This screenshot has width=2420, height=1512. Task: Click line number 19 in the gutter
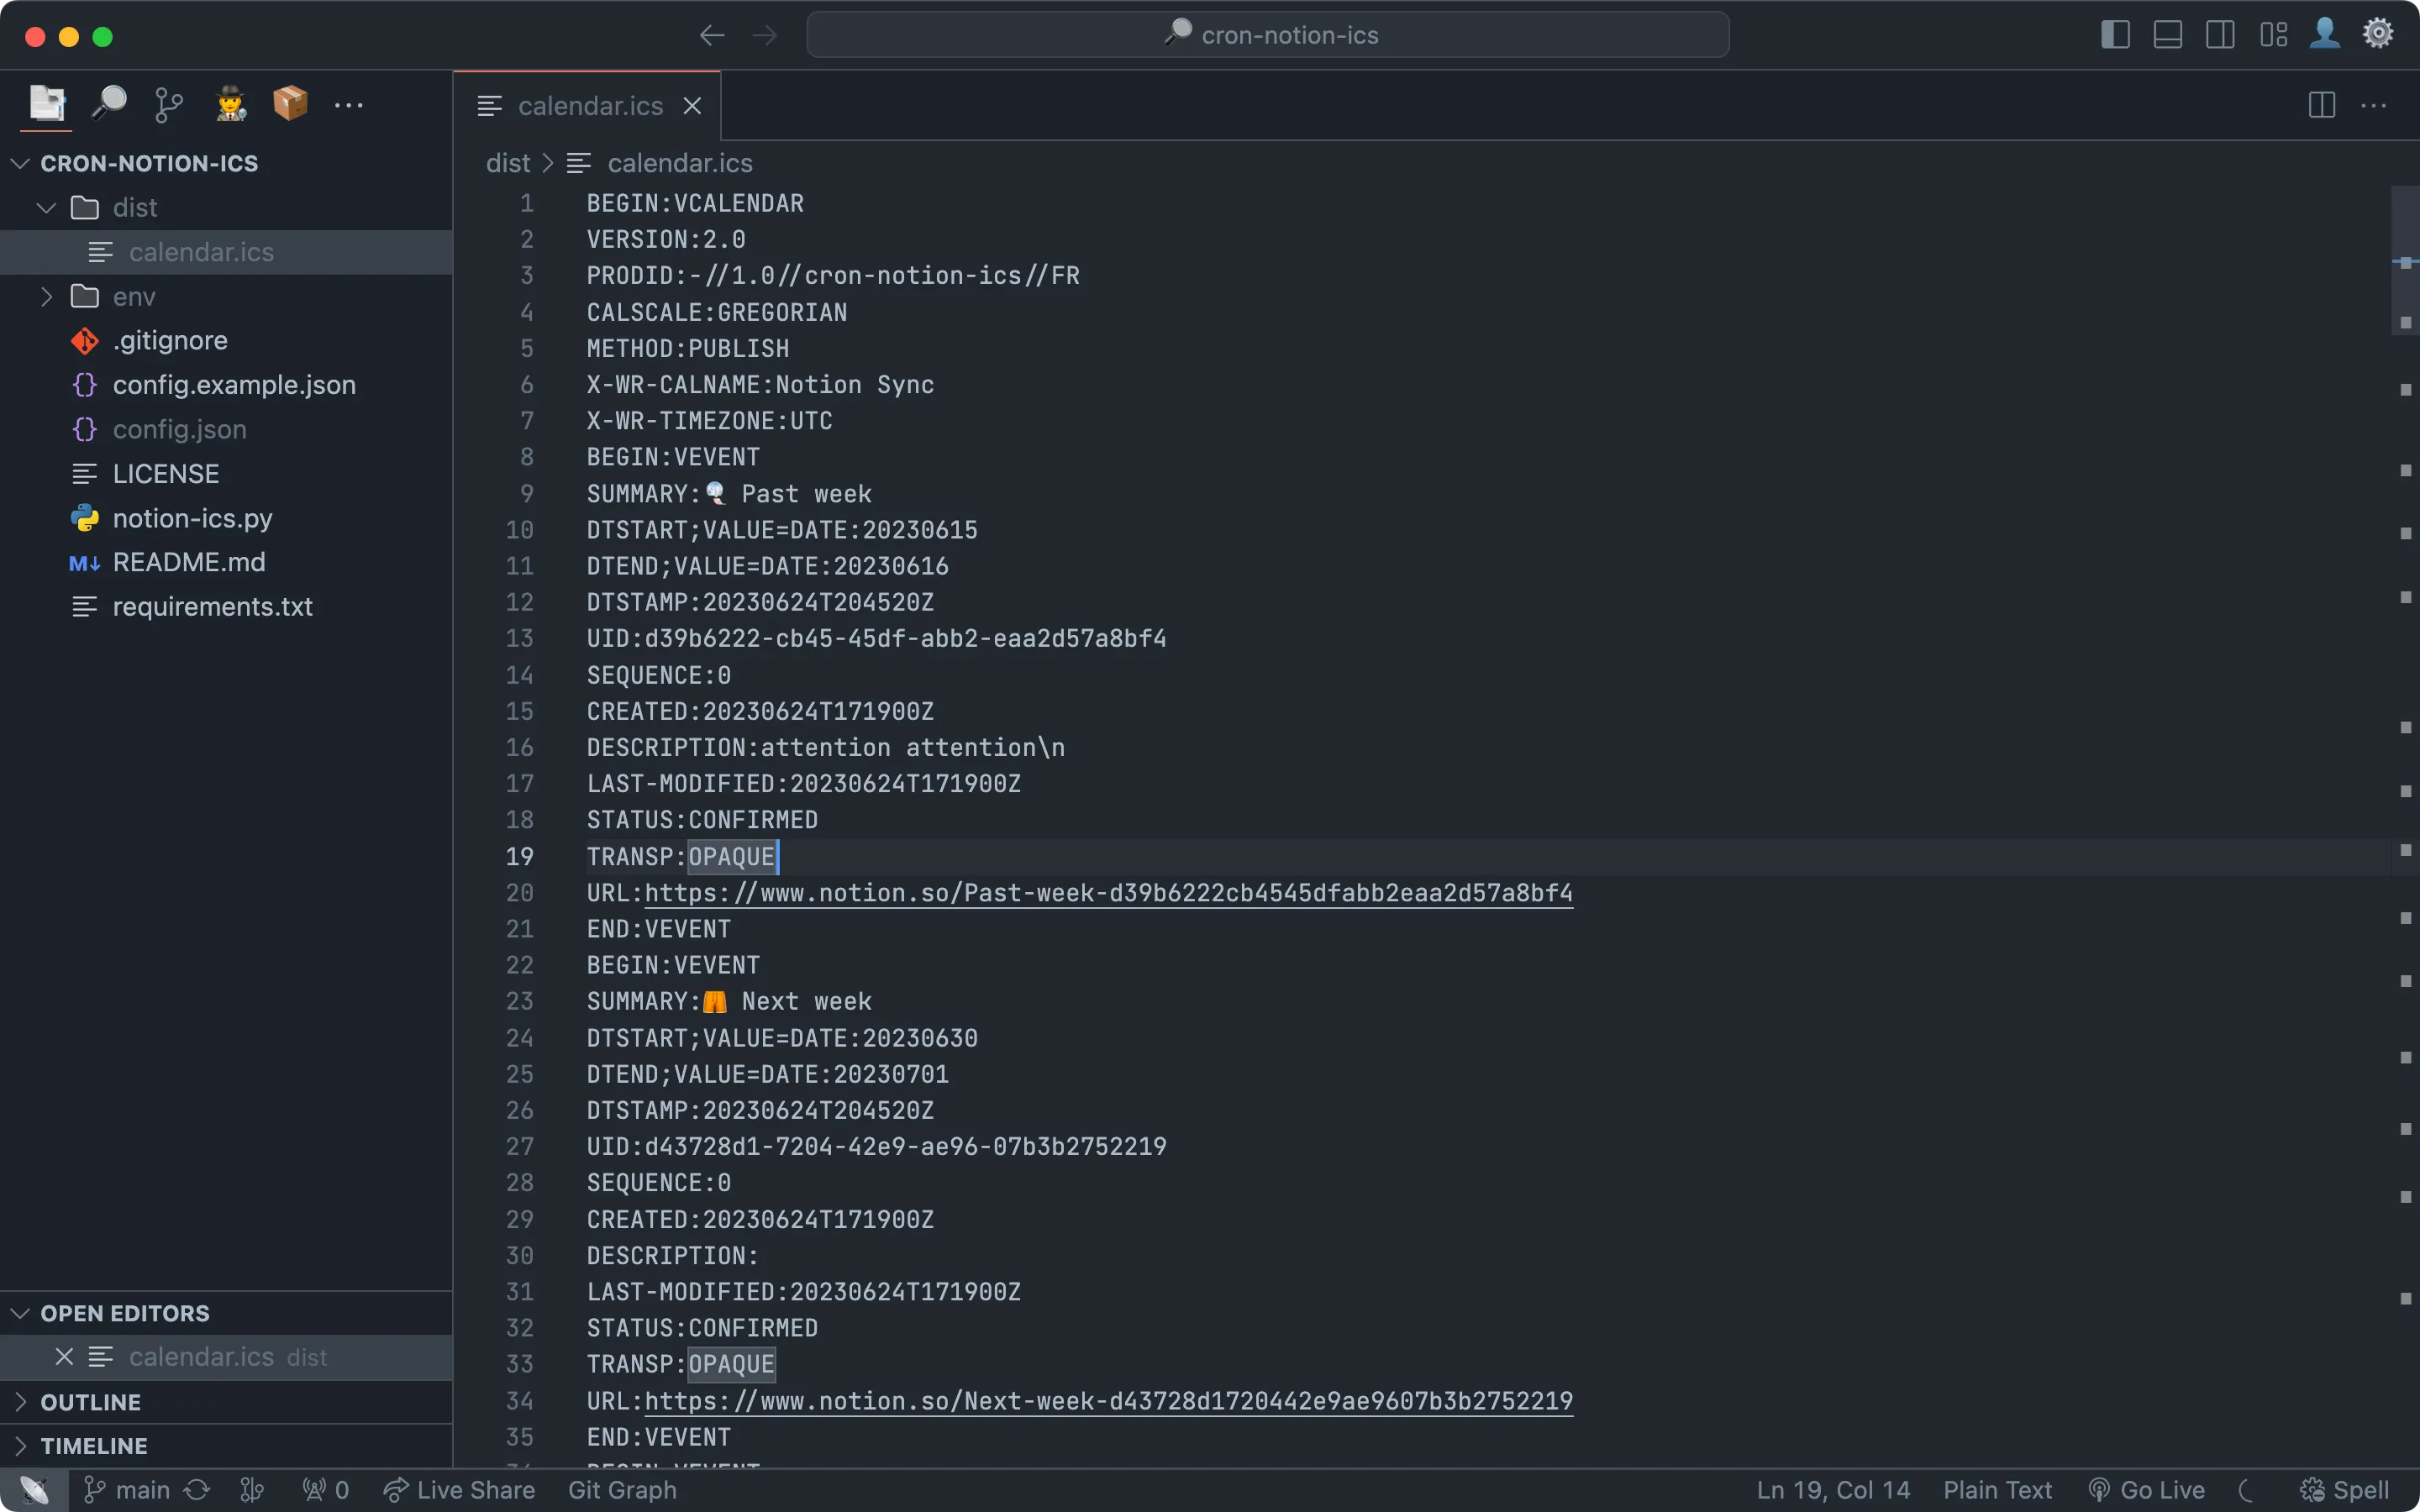click(519, 857)
